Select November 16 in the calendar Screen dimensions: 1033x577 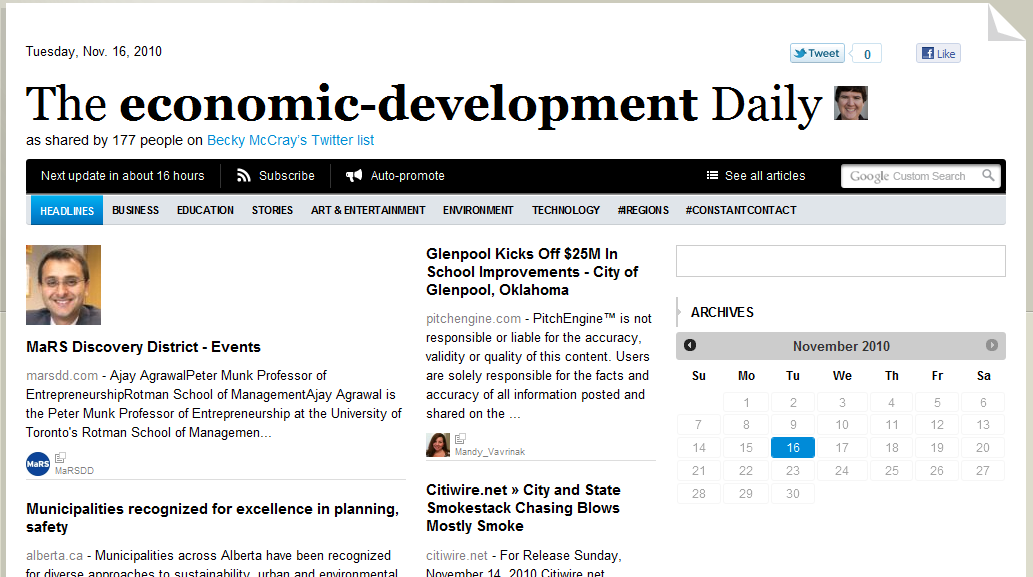point(792,448)
